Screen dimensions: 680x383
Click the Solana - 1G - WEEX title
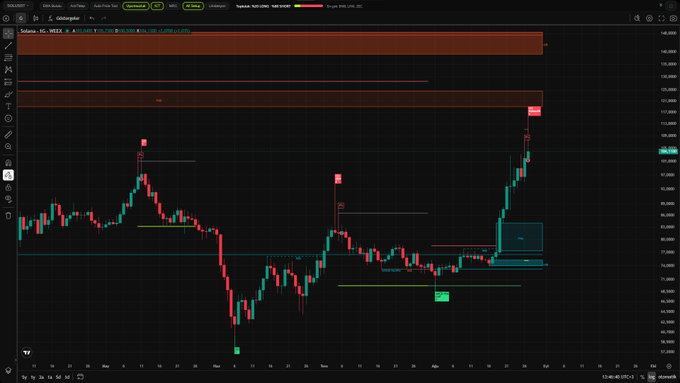point(41,31)
